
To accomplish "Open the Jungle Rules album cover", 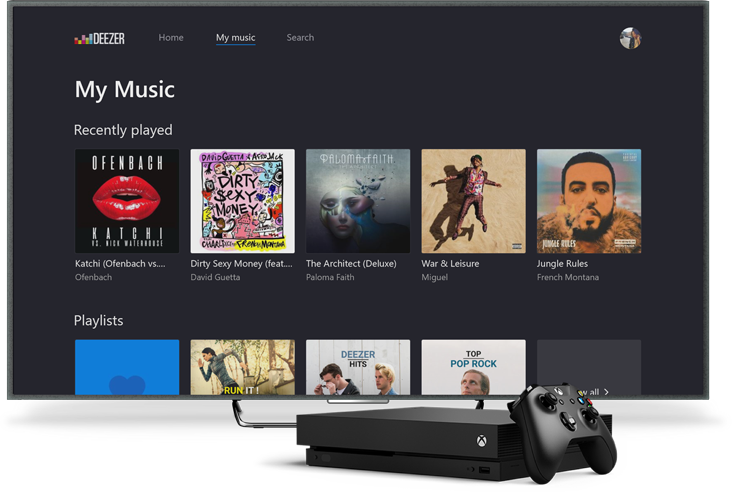I will coord(589,201).
